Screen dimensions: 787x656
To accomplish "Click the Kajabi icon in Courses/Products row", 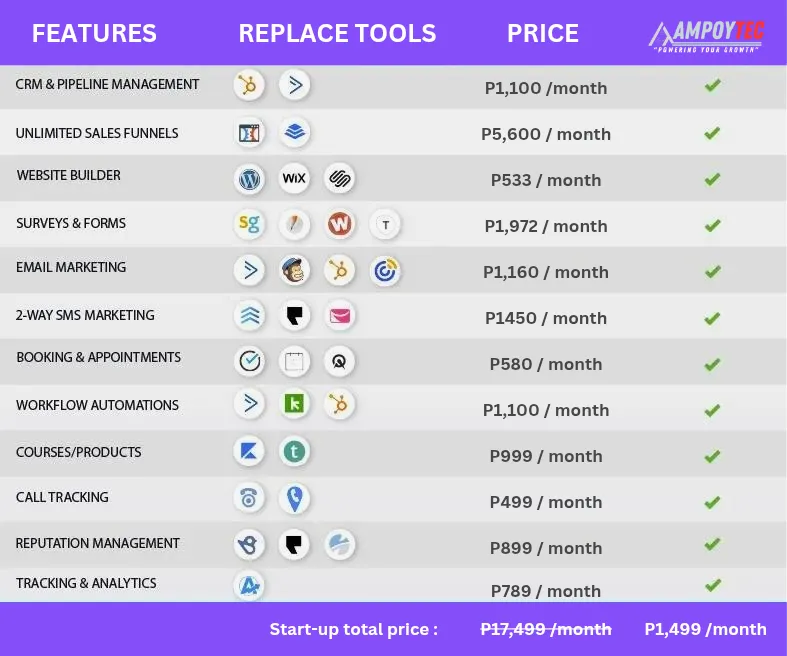I will click(x=249, y=451).
